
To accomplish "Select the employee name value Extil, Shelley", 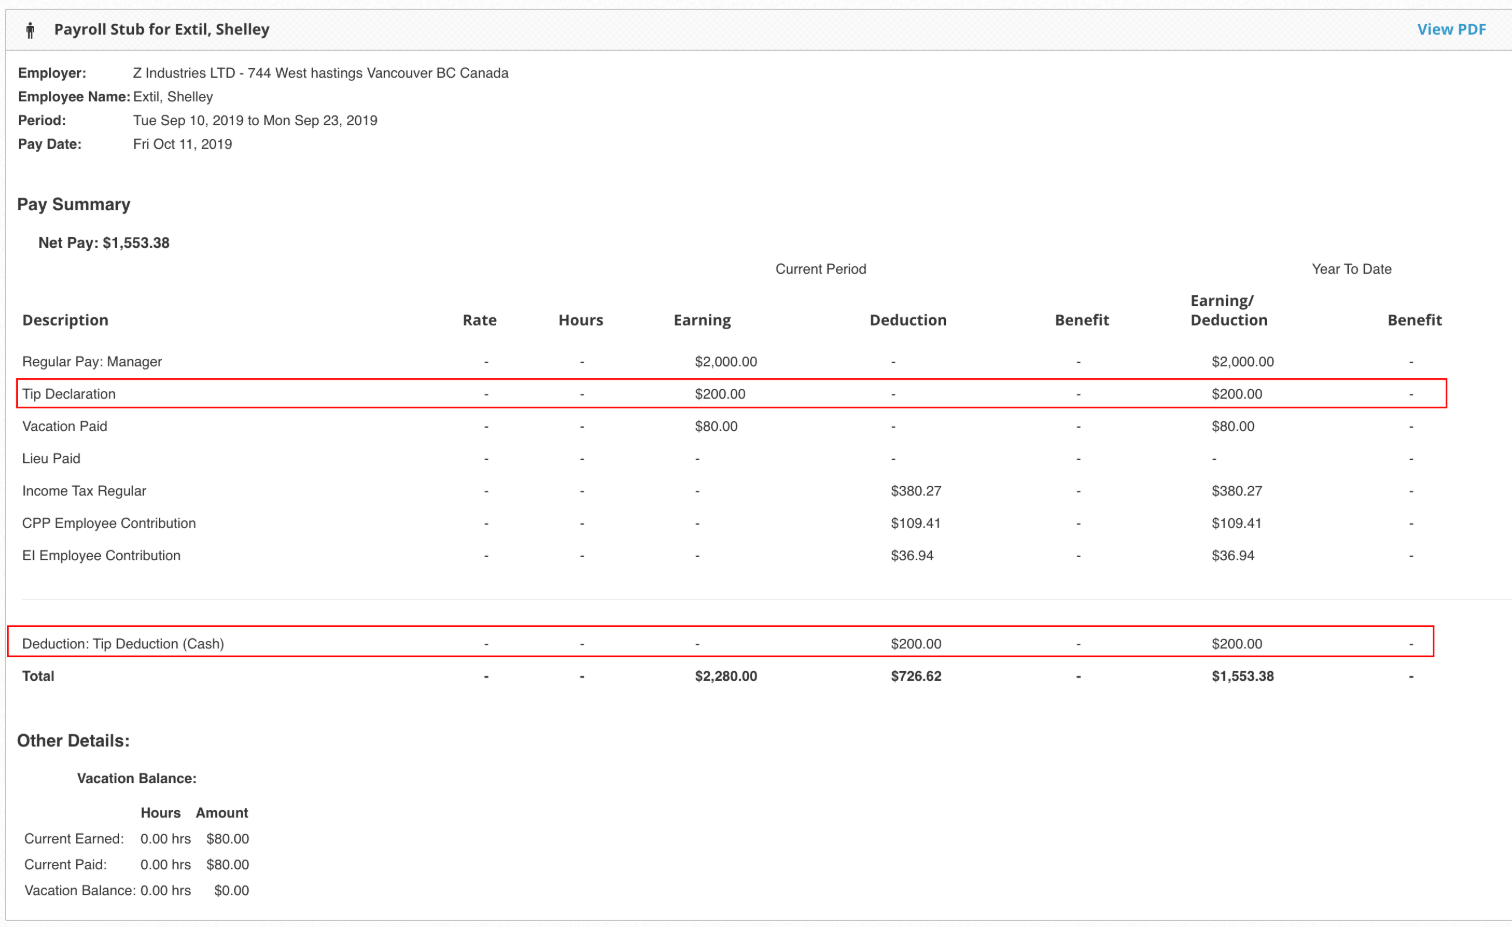I will (173, 97).
